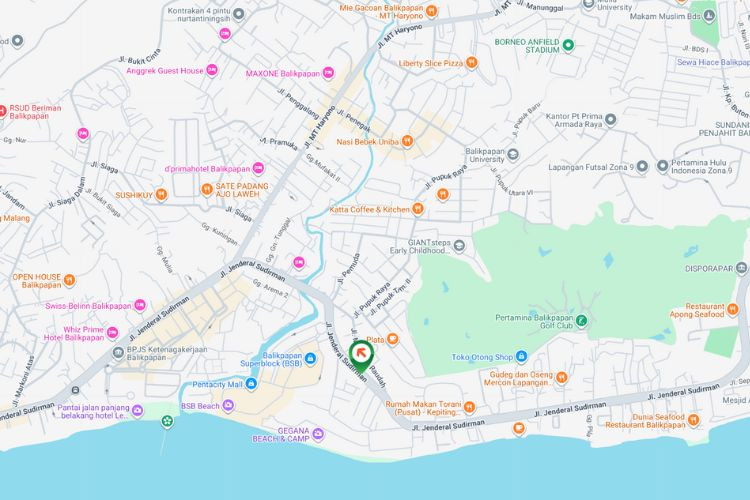Image resolution: width=750 pixels, height=500 pixels.
Task: Click the Balikpapan University school icon
Action: 513,154
